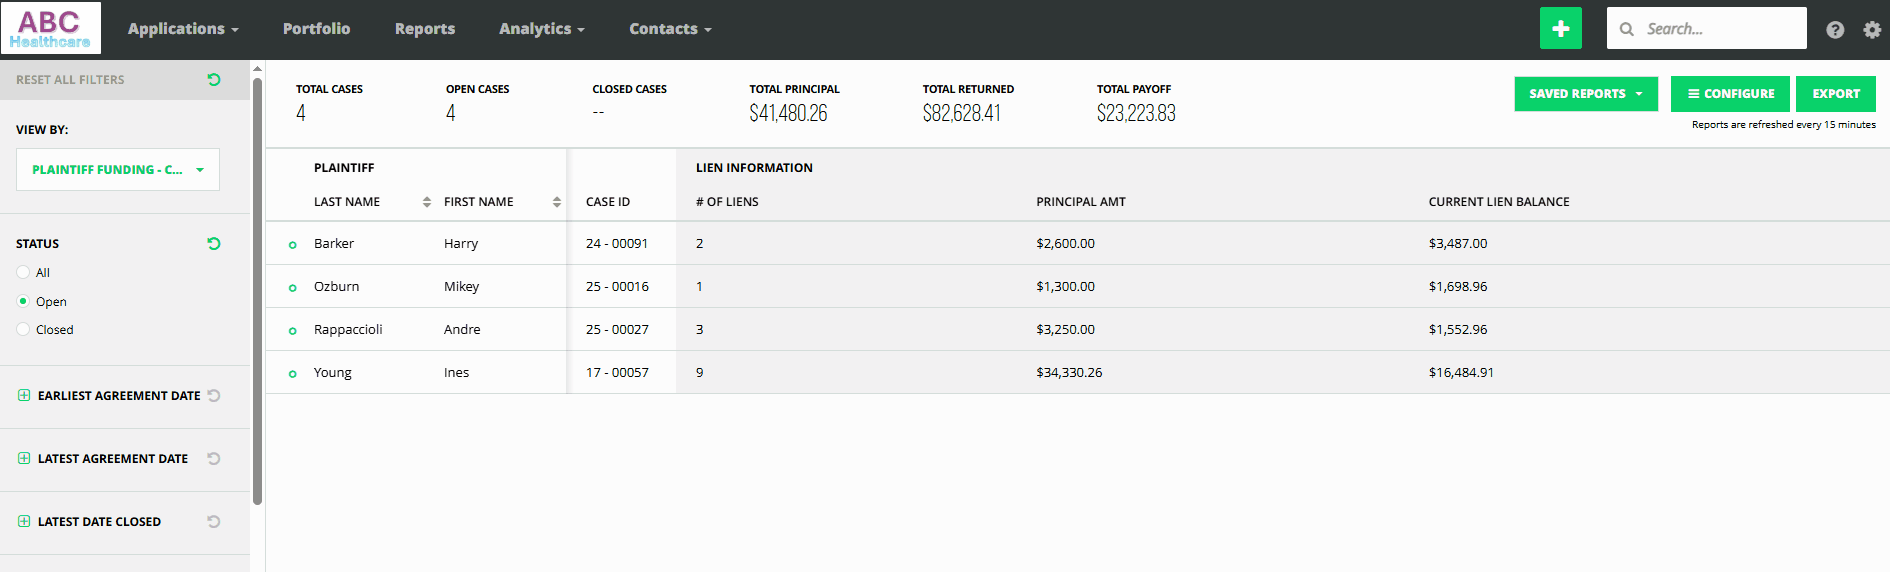Open the Plaintiff Funding view-by dropdown
This screenshot has height=572, width=1890.
tap(118, 170)
